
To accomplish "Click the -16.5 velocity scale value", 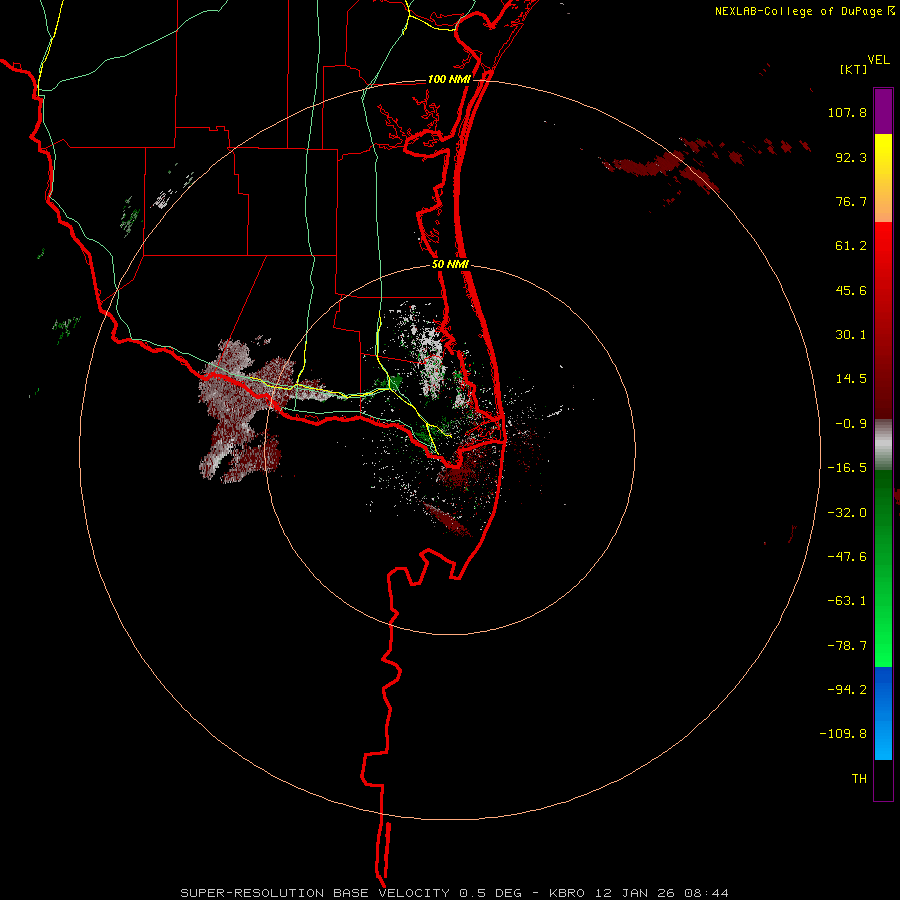I will click(x=847, y=468).
